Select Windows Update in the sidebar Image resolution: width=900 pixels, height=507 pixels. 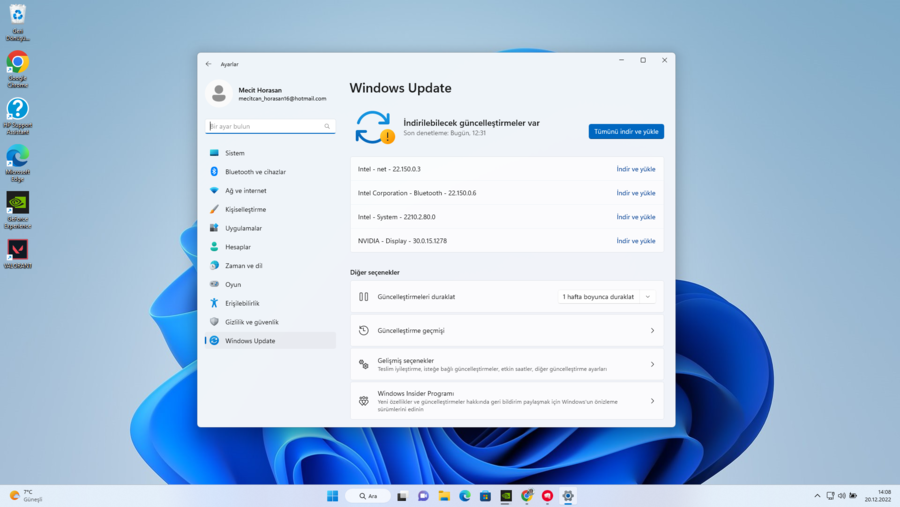pyautogui.click(x=270, y=340)
